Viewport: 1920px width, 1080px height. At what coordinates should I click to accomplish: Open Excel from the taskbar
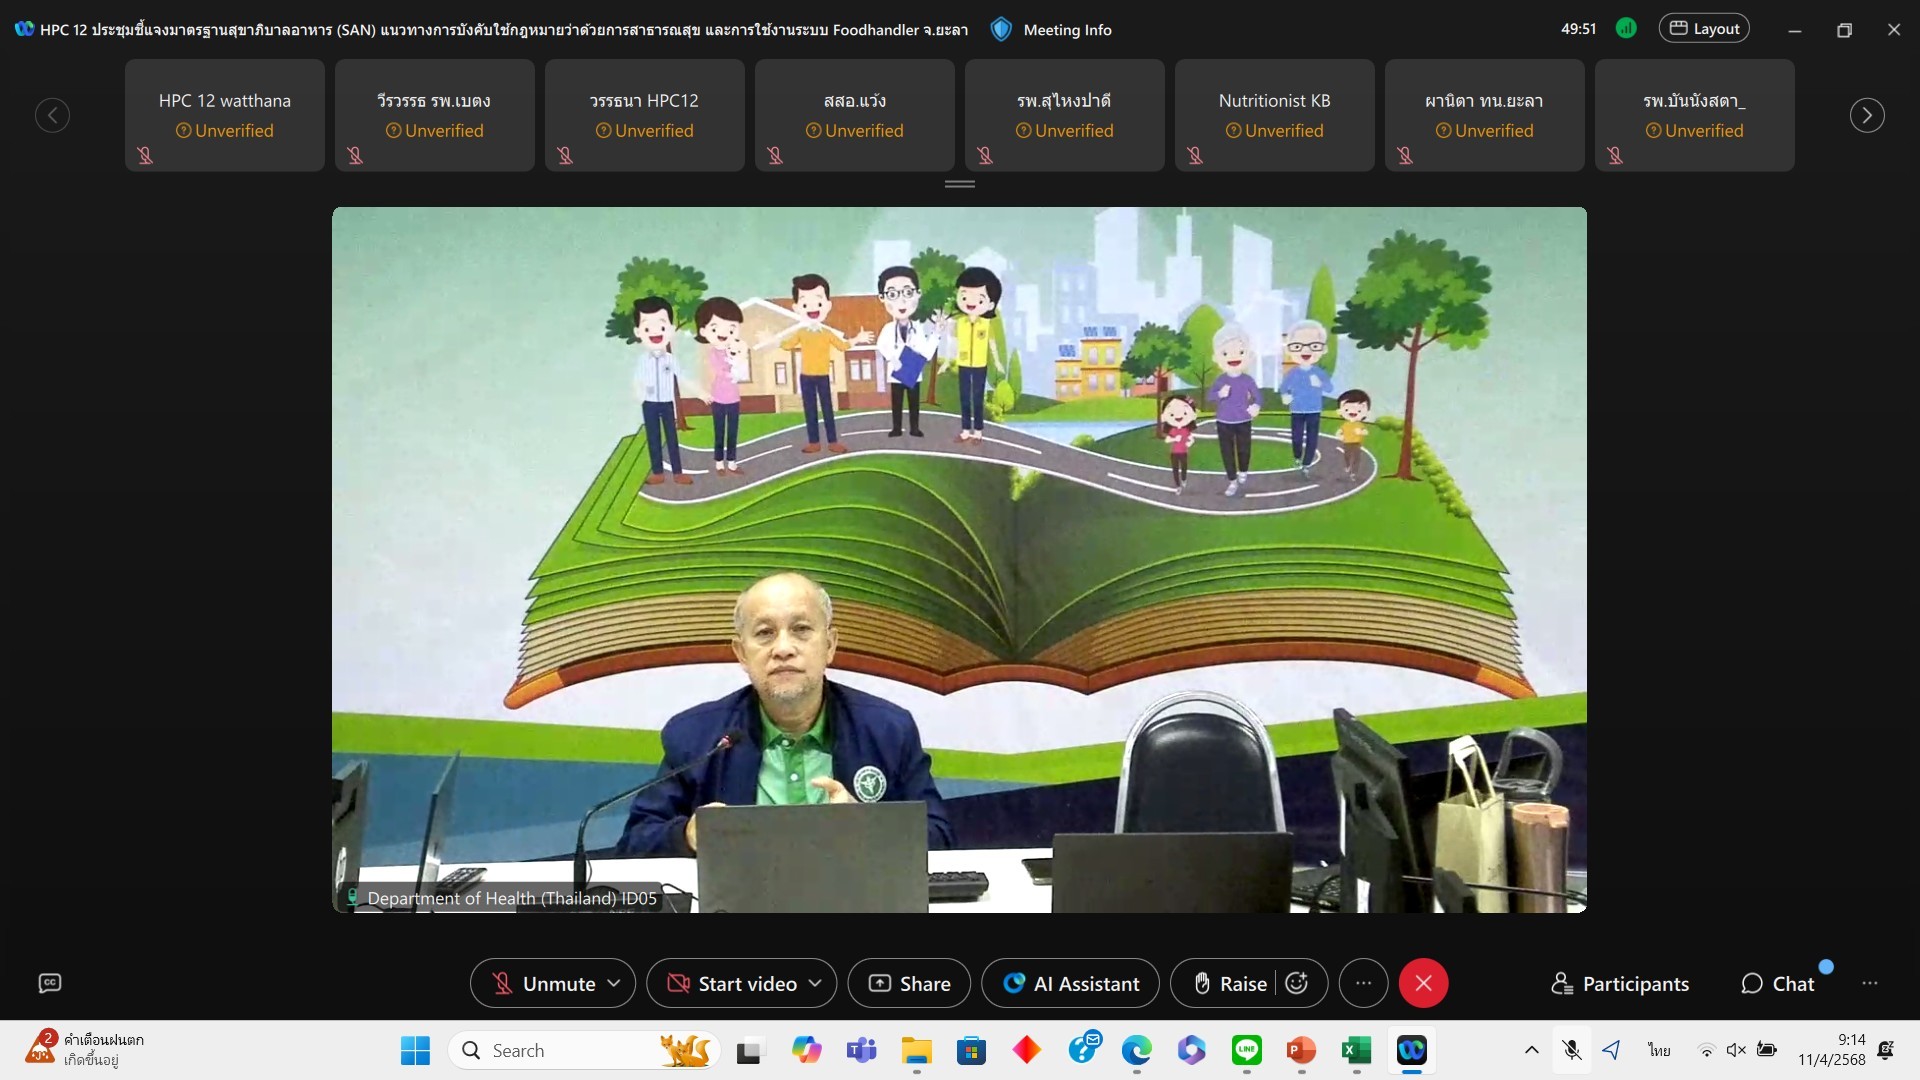tap(1356, 1050)
